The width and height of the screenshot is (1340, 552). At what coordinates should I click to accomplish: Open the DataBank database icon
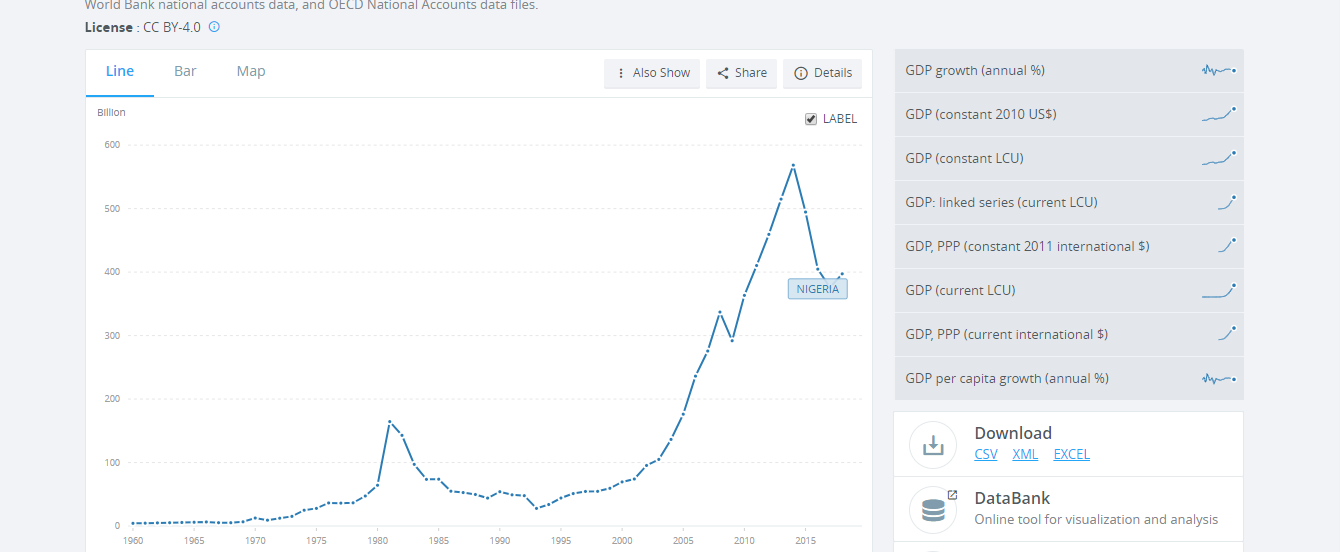933,509
